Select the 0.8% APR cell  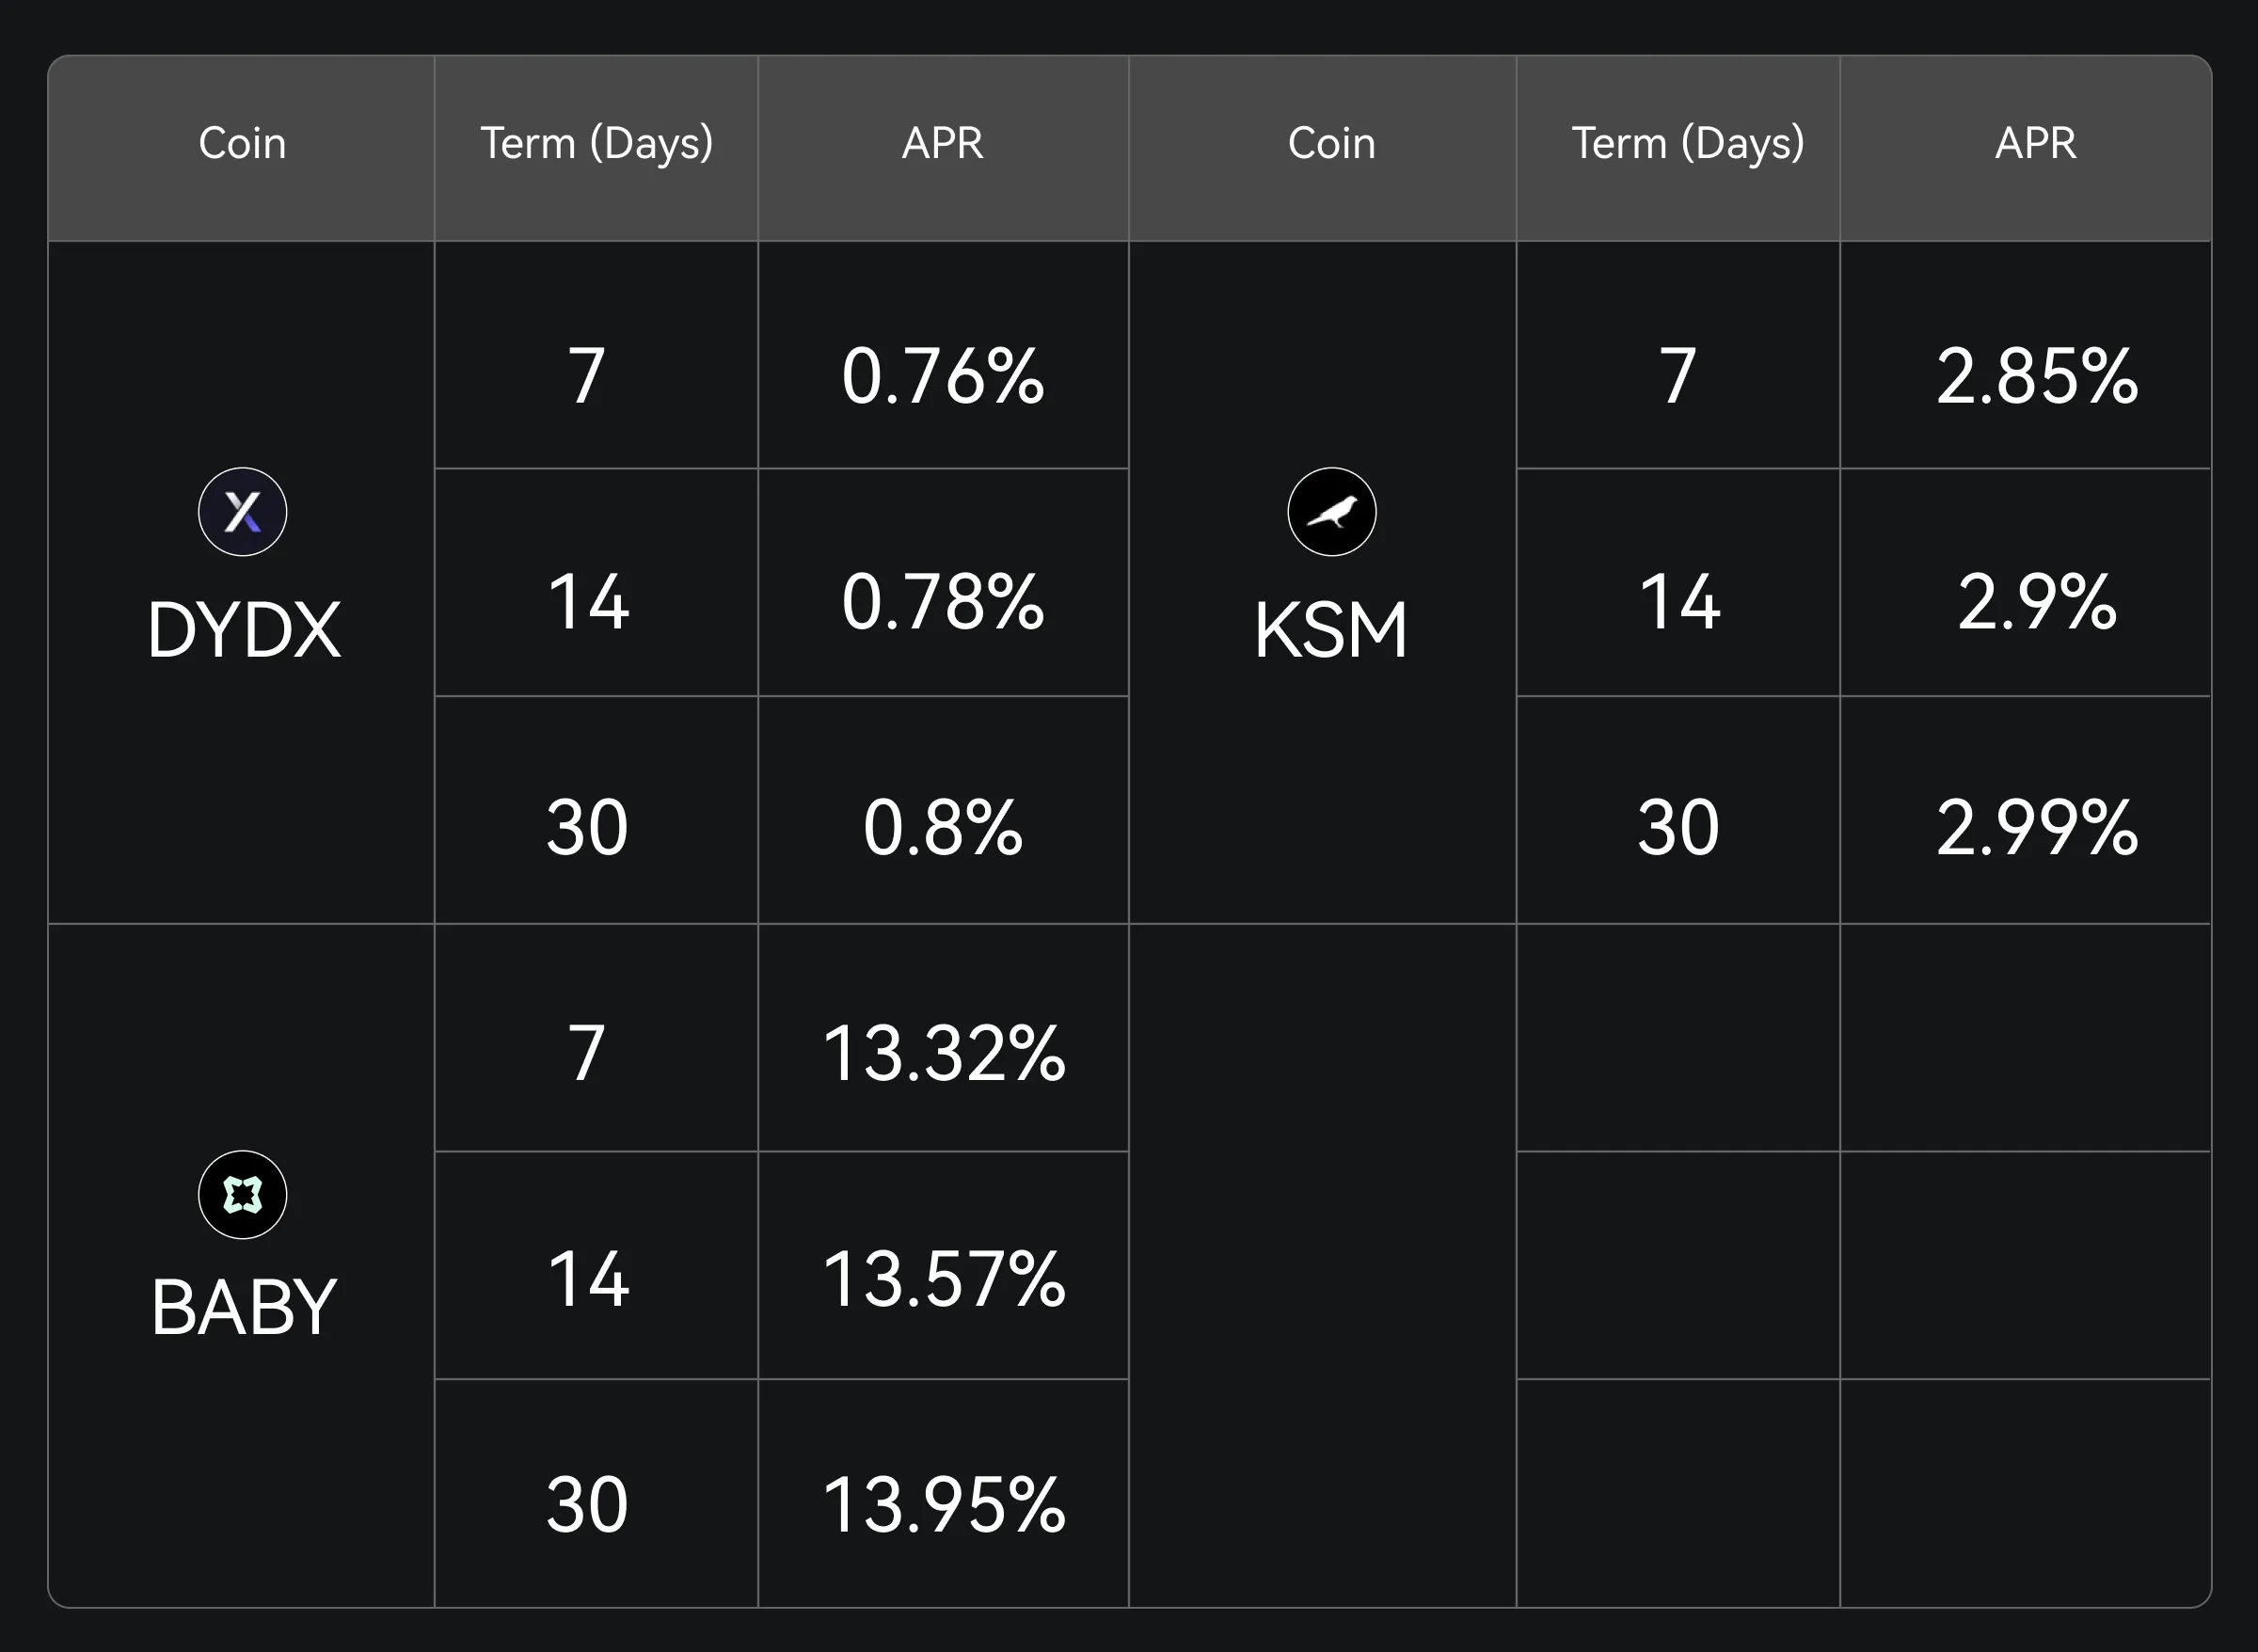pyautogui.click(x=943, y=829)
